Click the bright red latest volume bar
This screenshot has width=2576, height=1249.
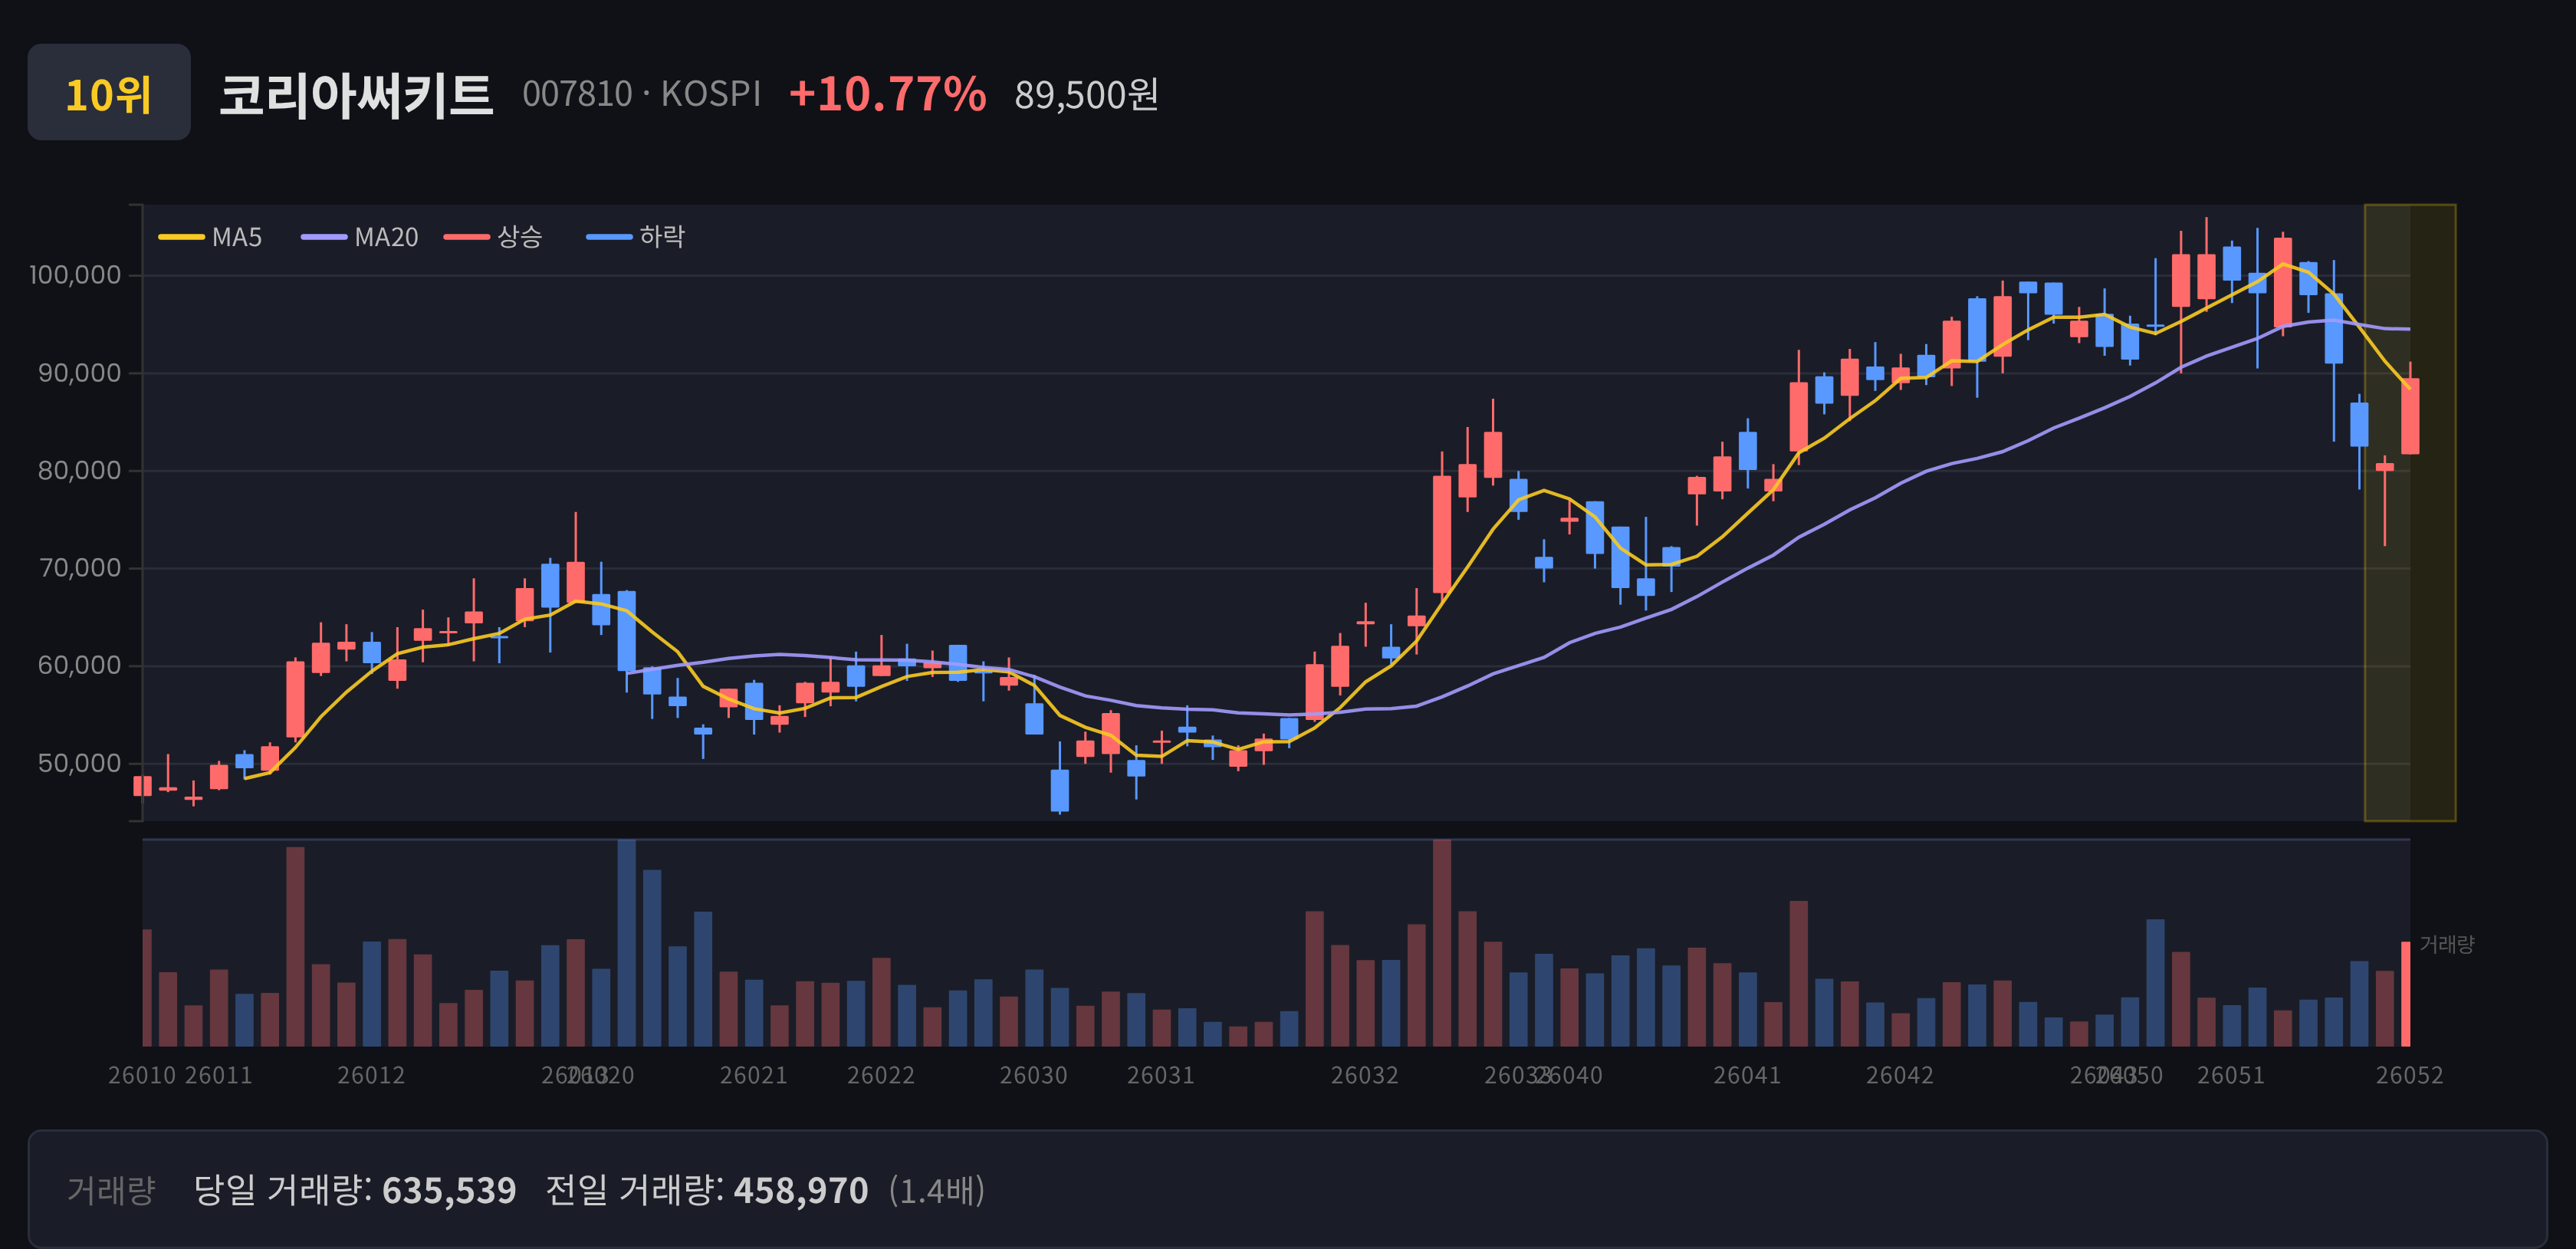[x=2406, y=994]
